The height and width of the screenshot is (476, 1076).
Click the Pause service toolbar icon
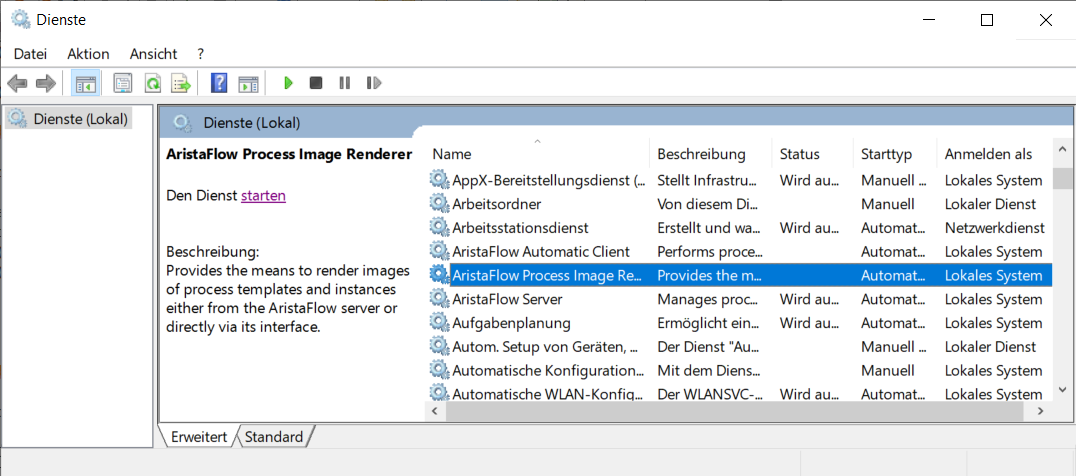[344, 83]
